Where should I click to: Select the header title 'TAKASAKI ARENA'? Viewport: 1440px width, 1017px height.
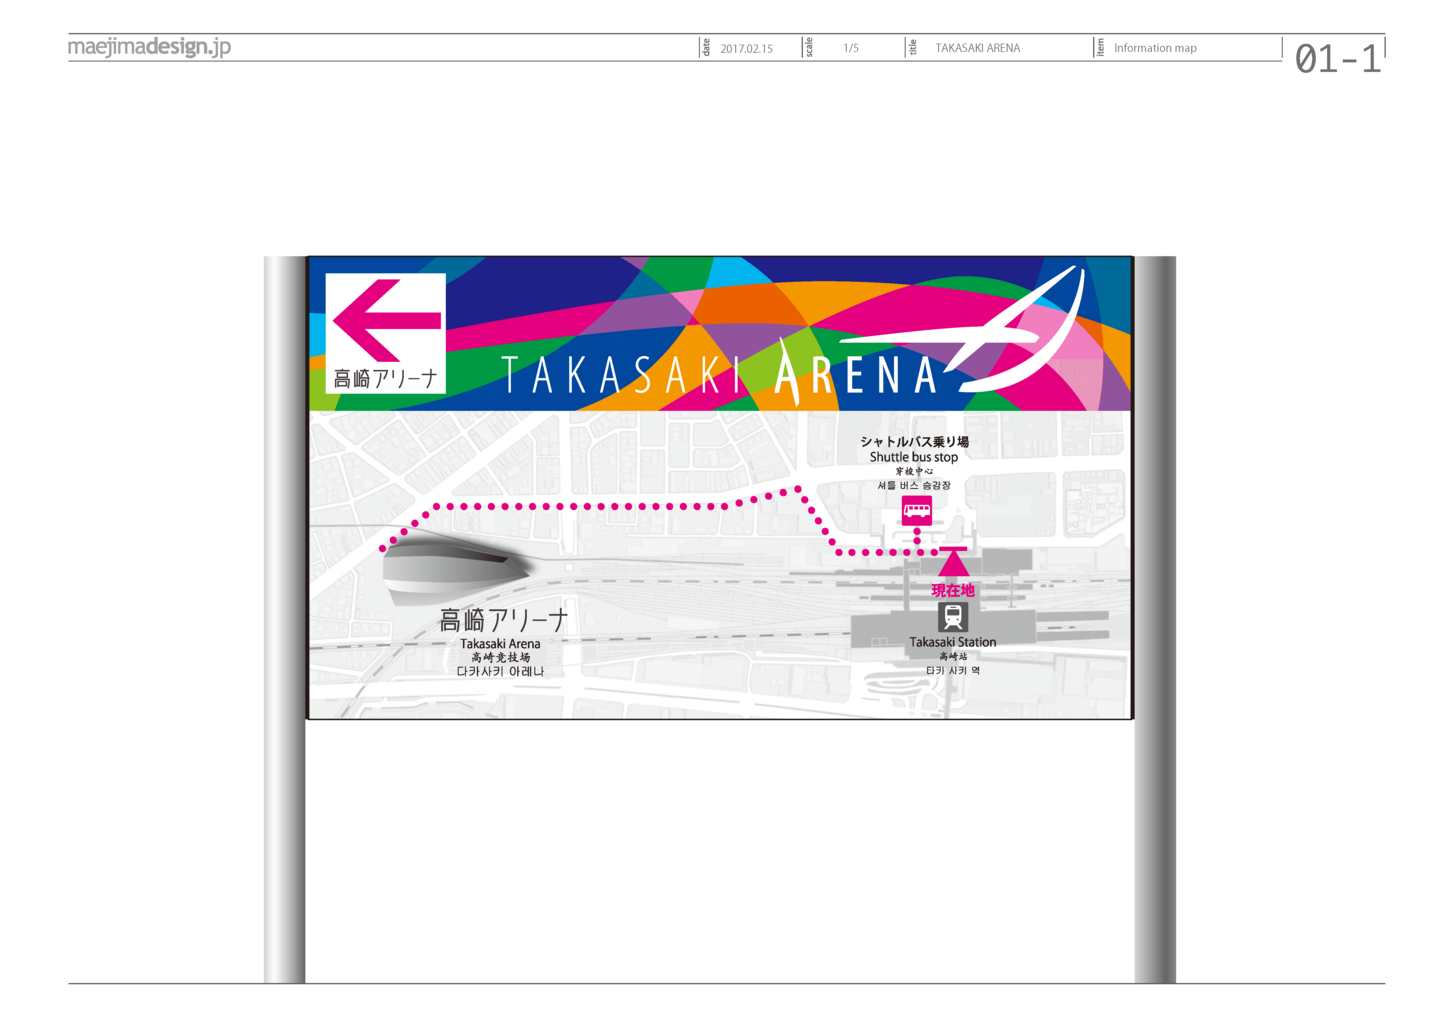(x=977, y=48)
